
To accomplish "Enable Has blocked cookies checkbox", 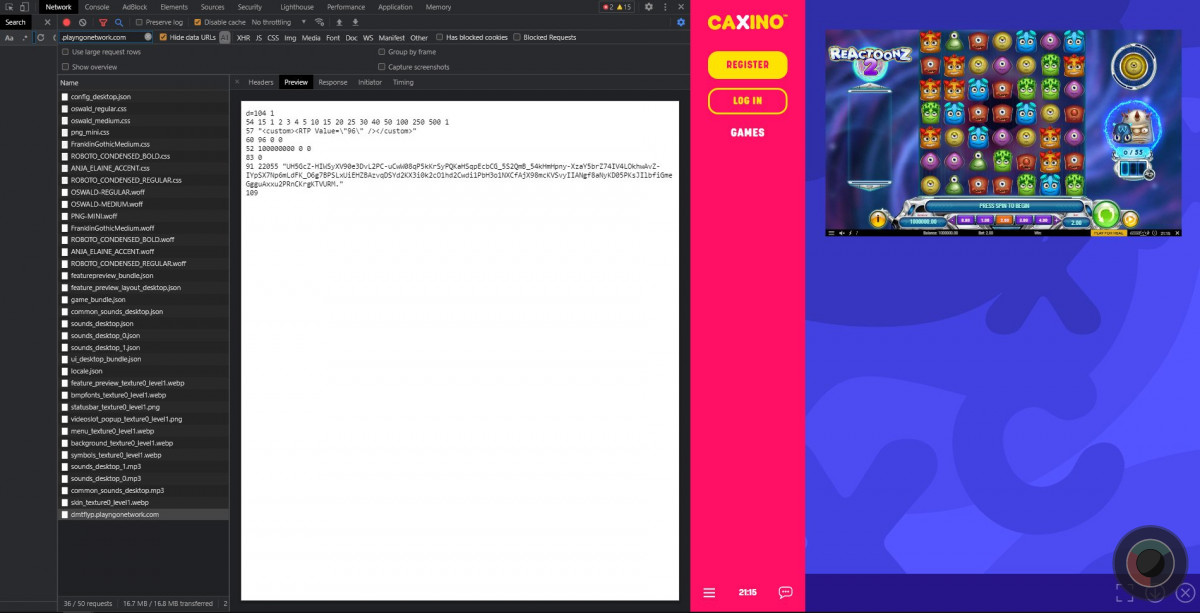I will [440, 37].
